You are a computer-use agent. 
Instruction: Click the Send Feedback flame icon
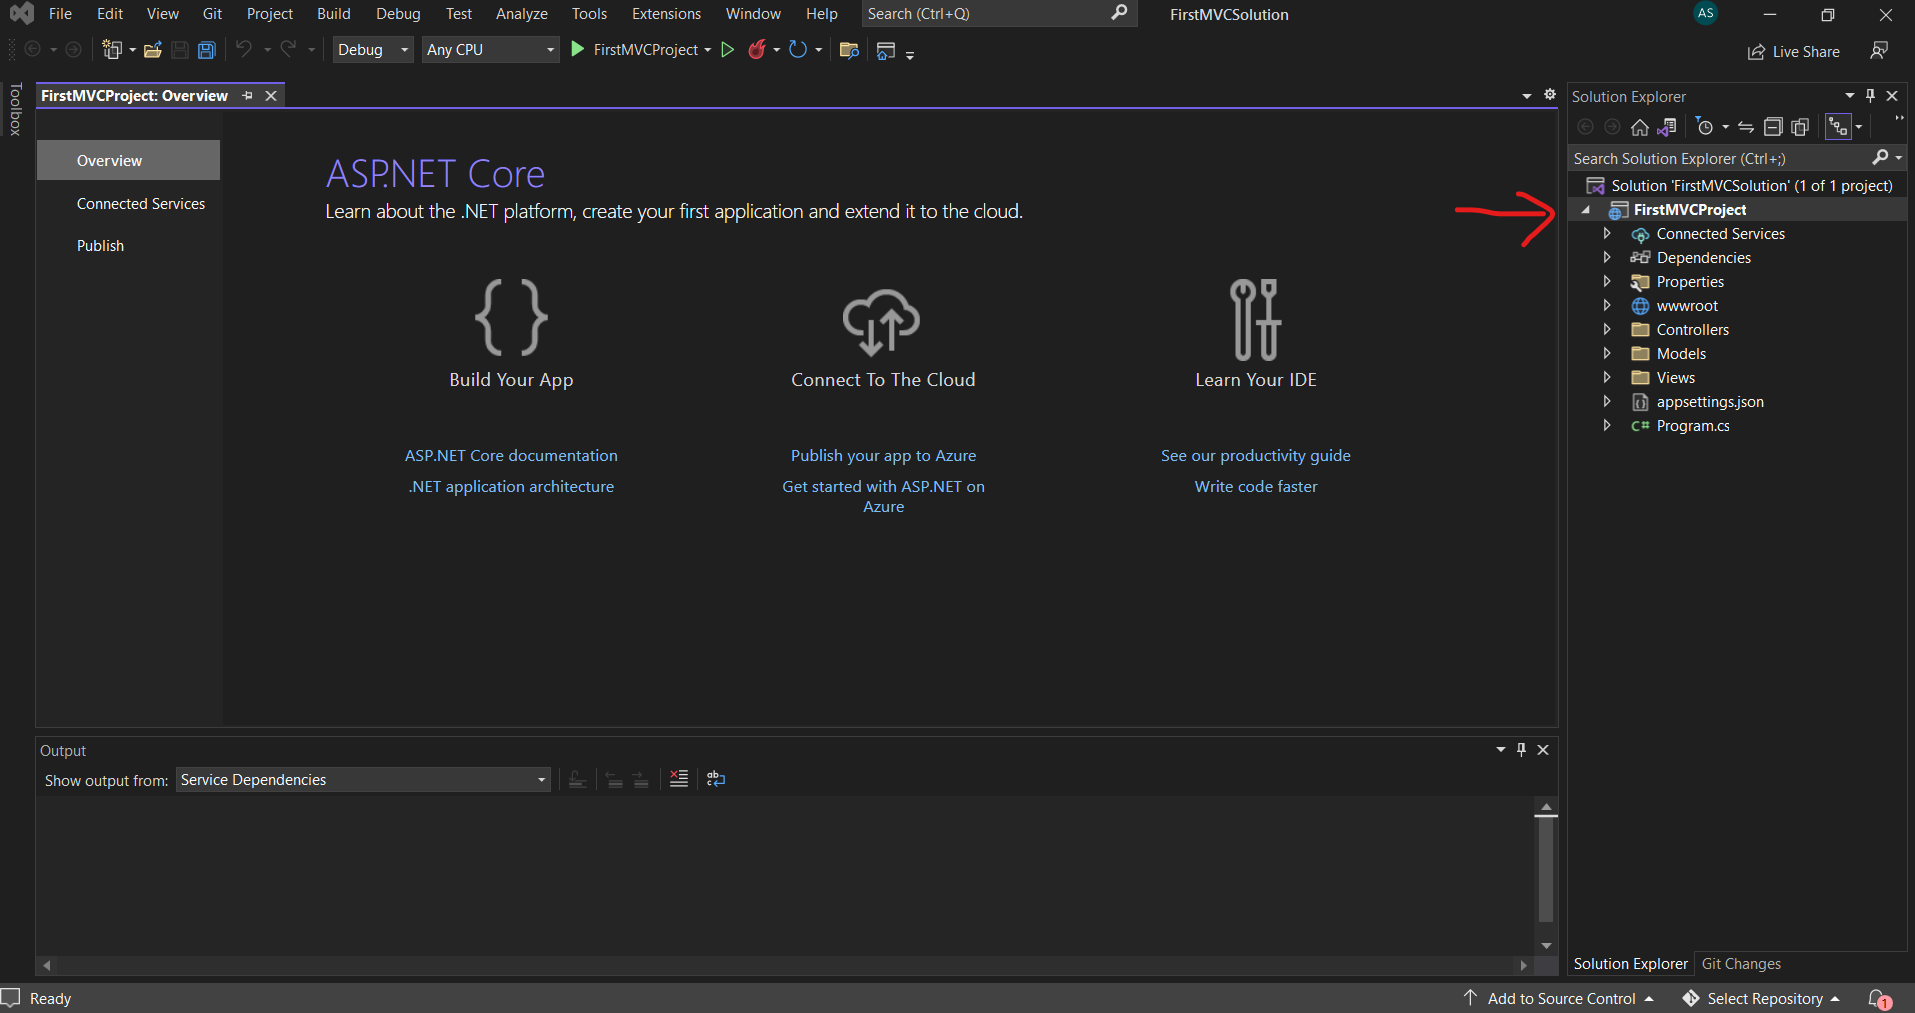coord(758,49)
